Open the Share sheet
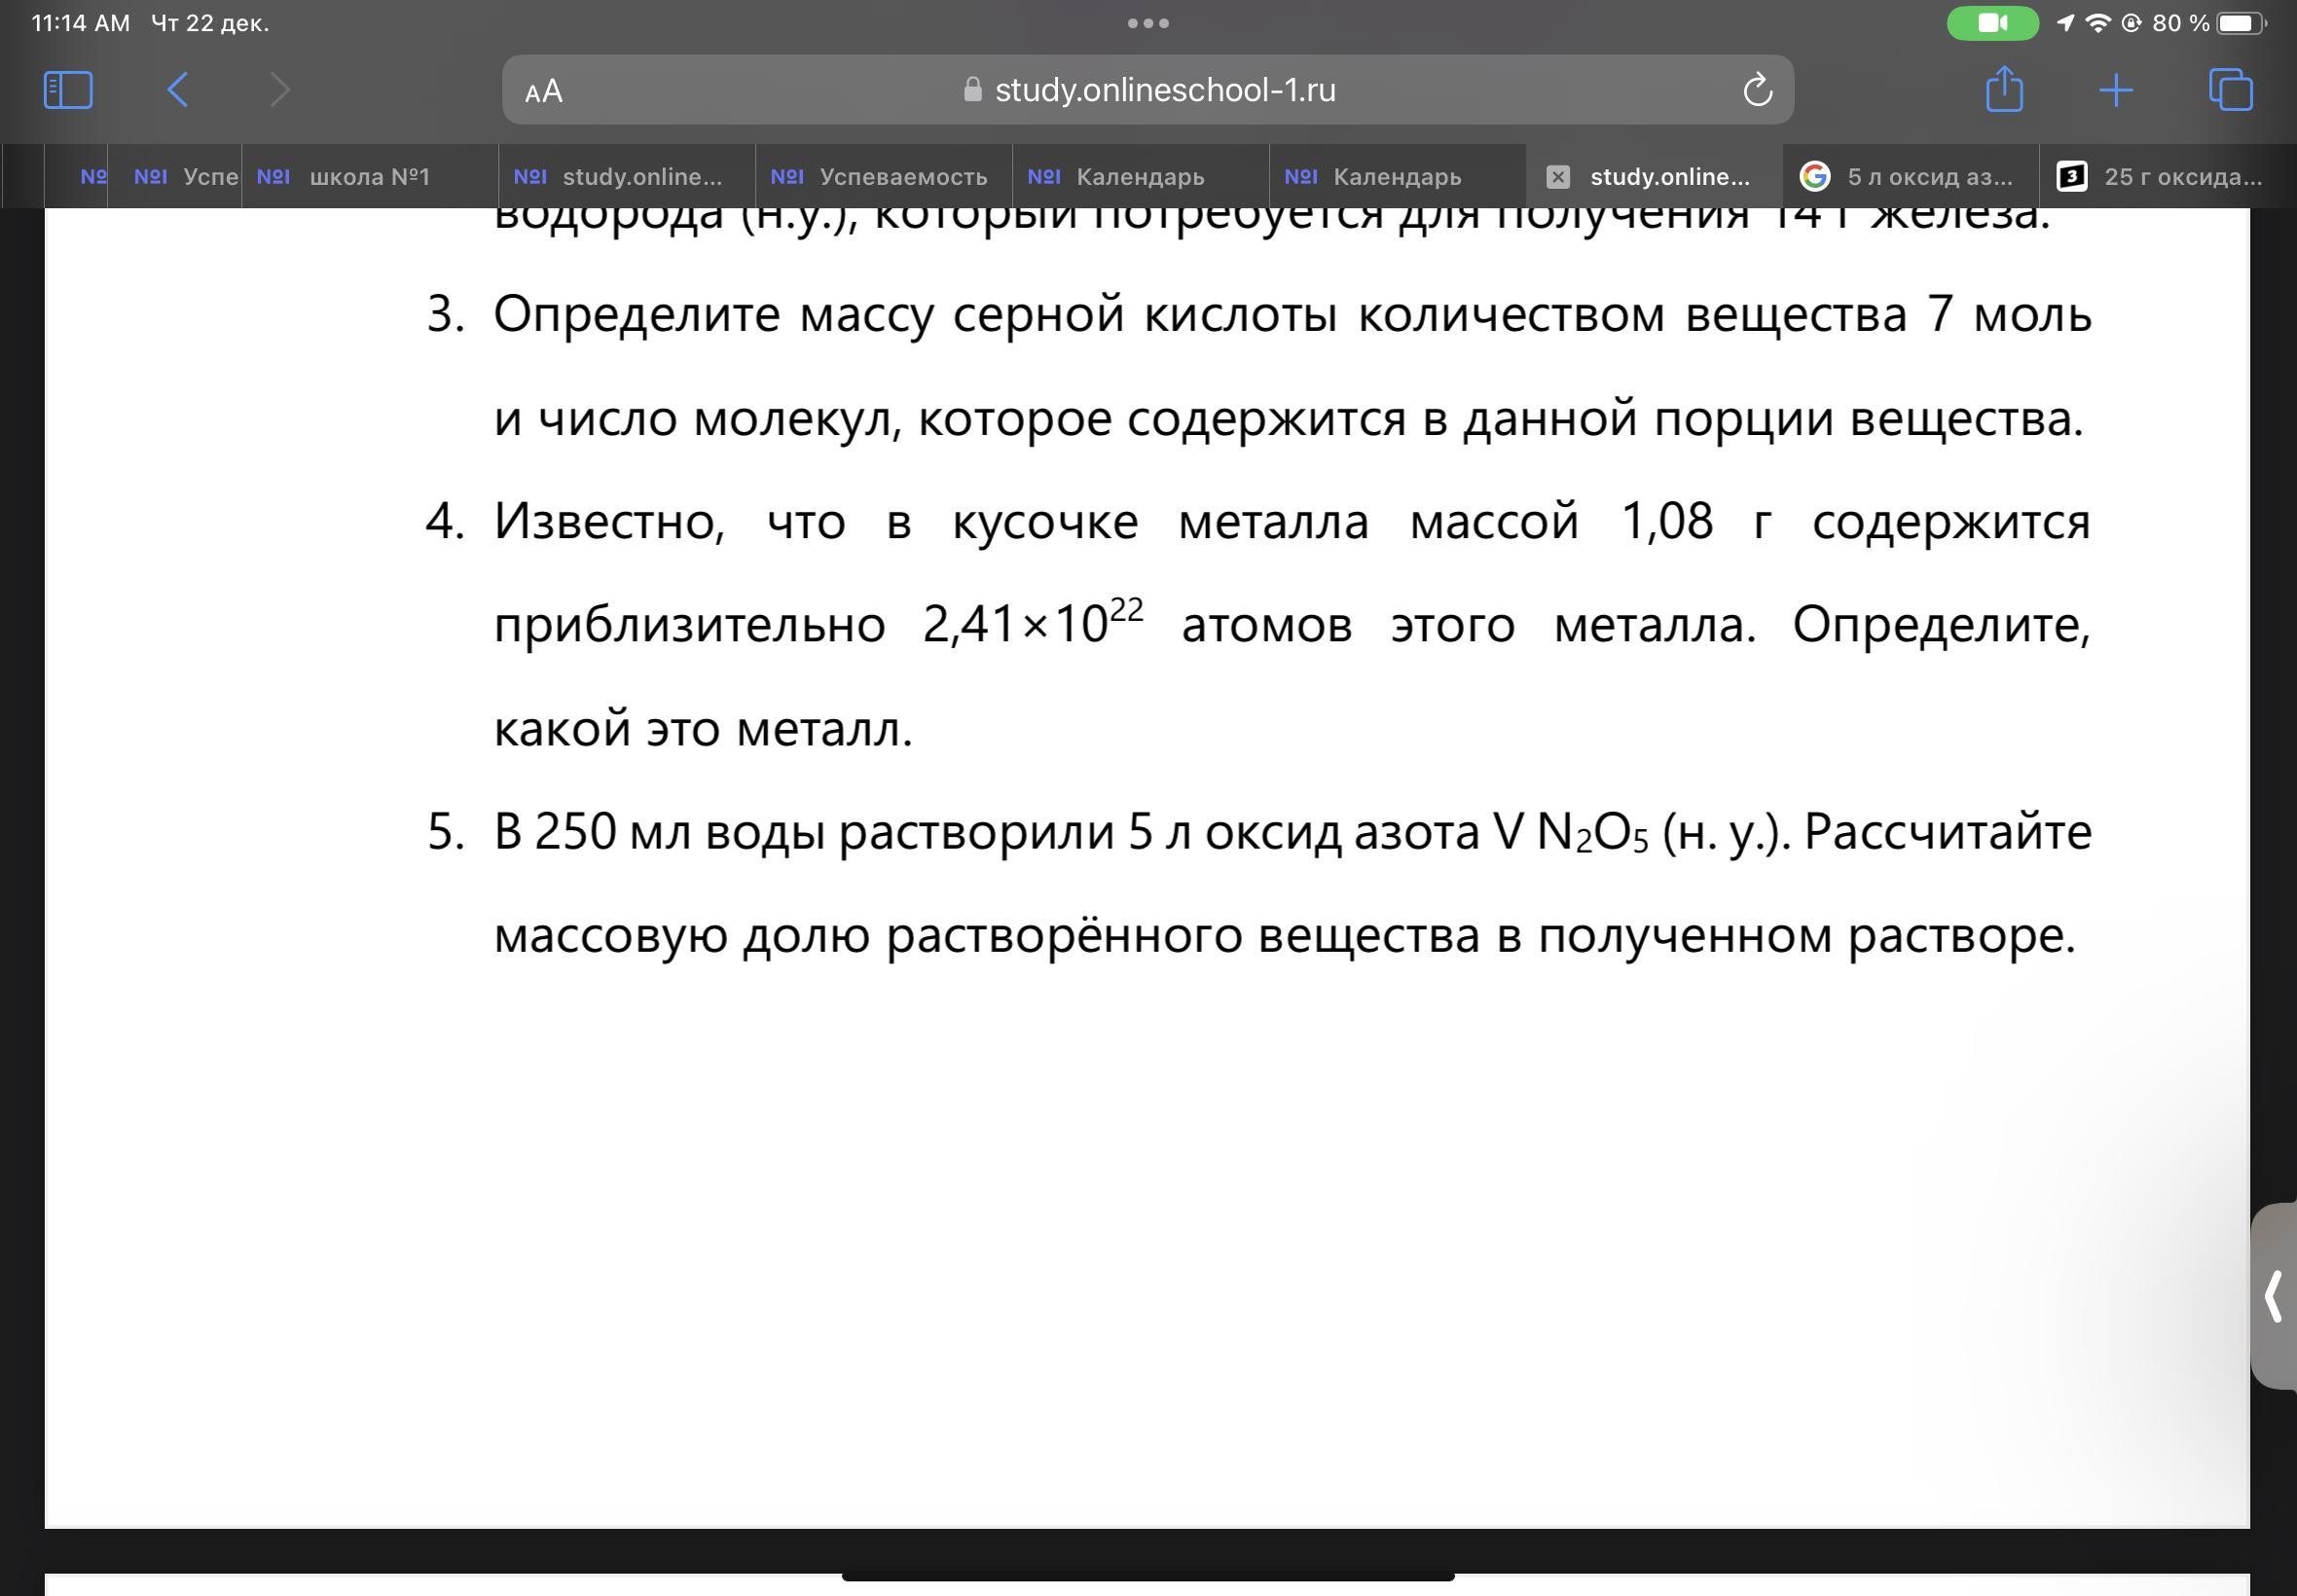 2004,88
